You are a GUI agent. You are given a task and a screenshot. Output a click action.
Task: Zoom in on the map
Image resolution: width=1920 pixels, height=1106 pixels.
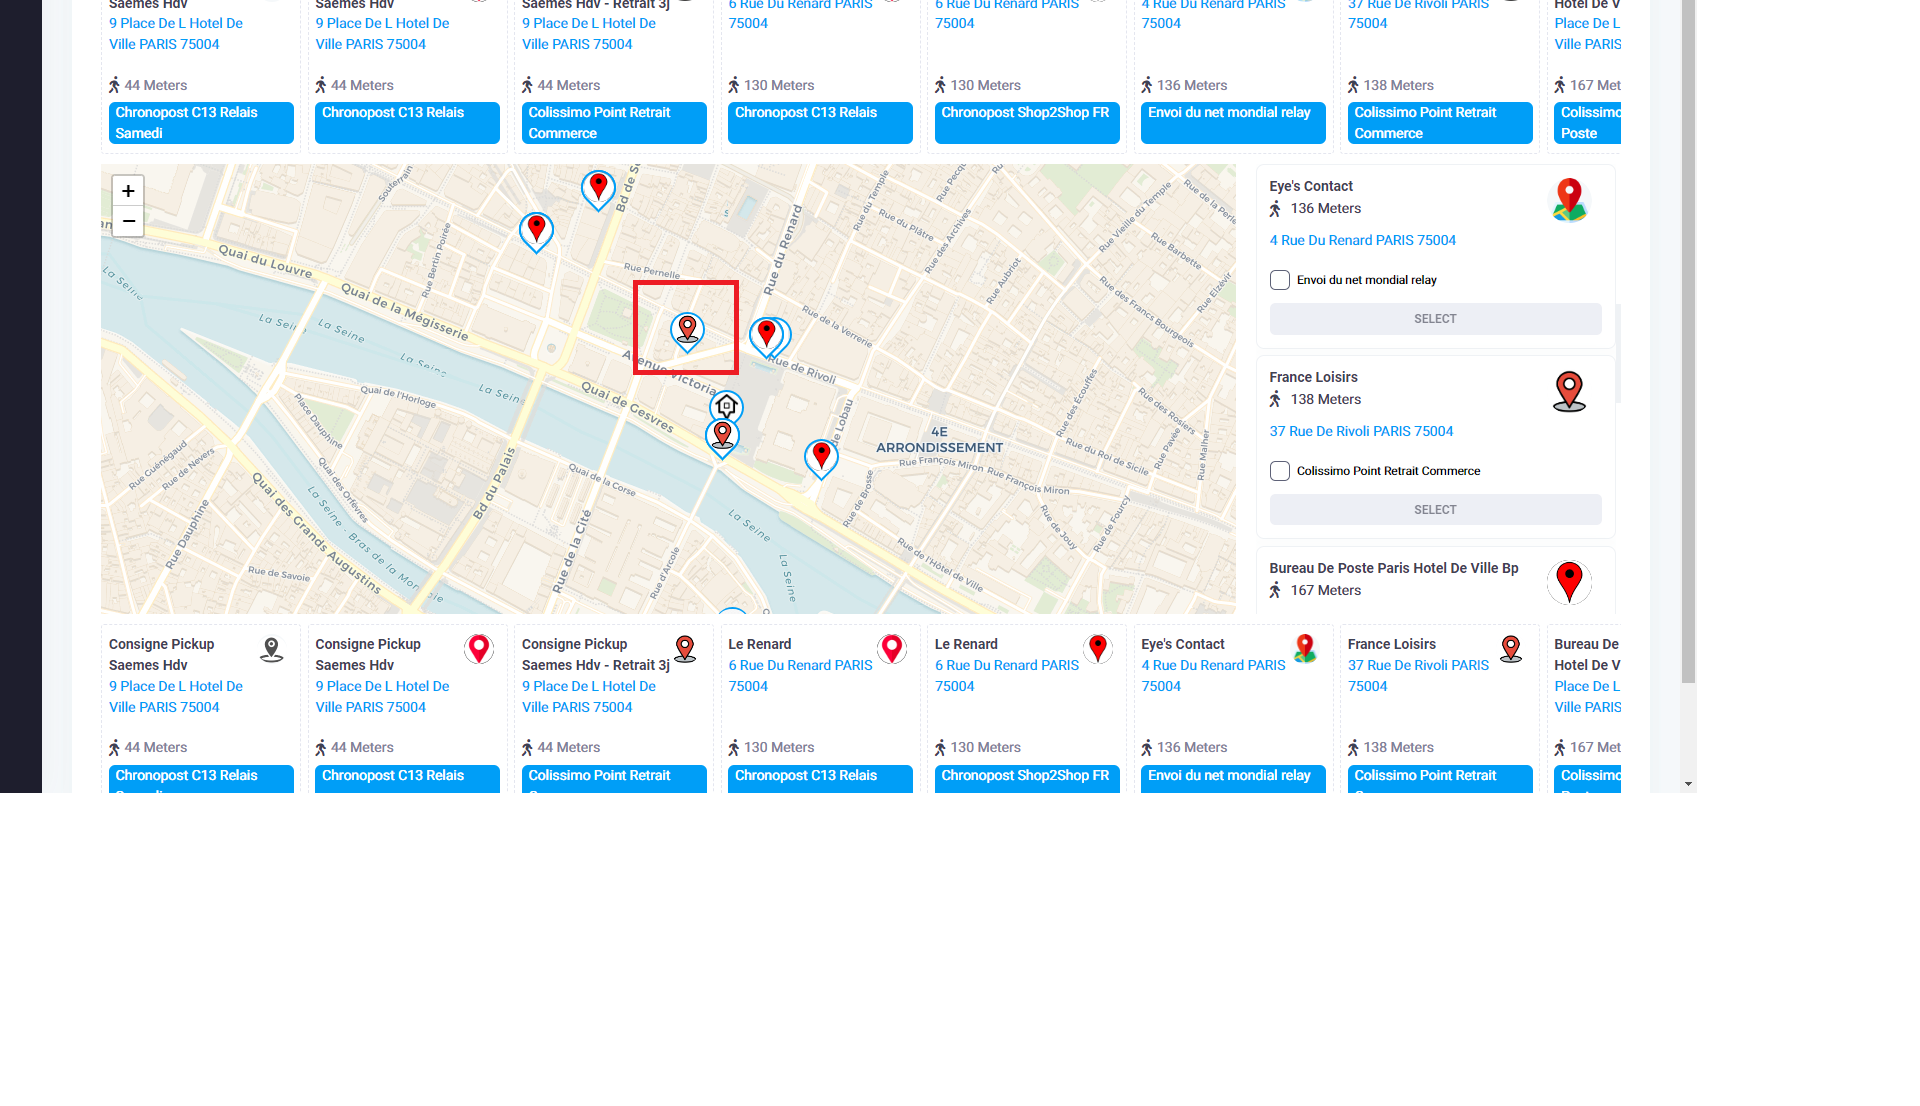pos(128,191)
